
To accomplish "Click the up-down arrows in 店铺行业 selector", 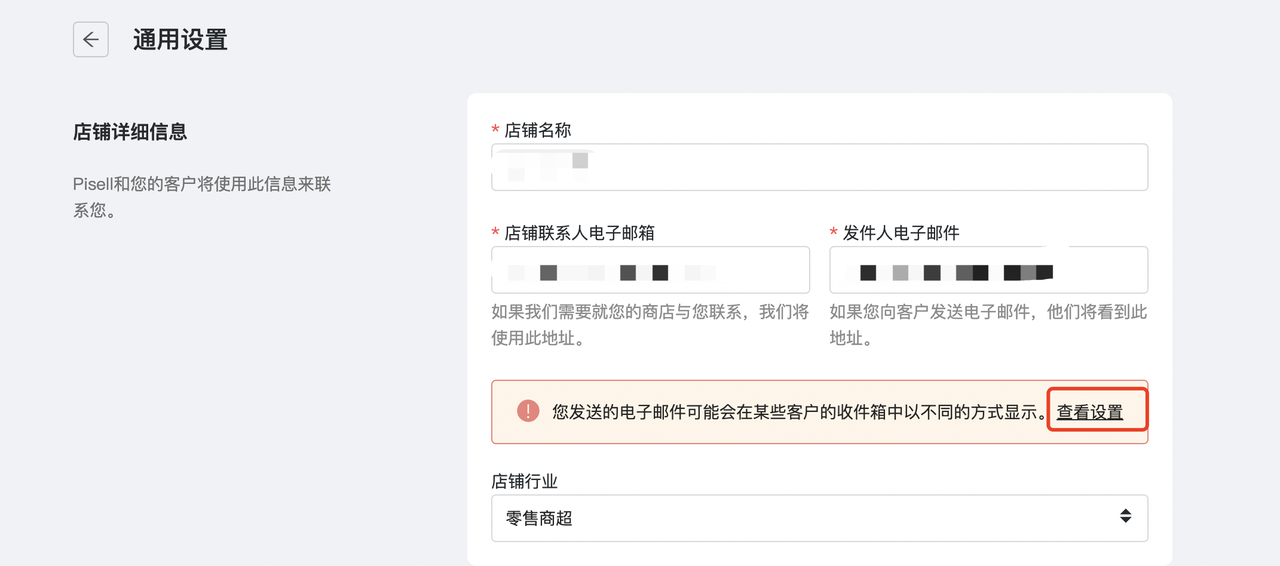I will tap(1125, 516).
